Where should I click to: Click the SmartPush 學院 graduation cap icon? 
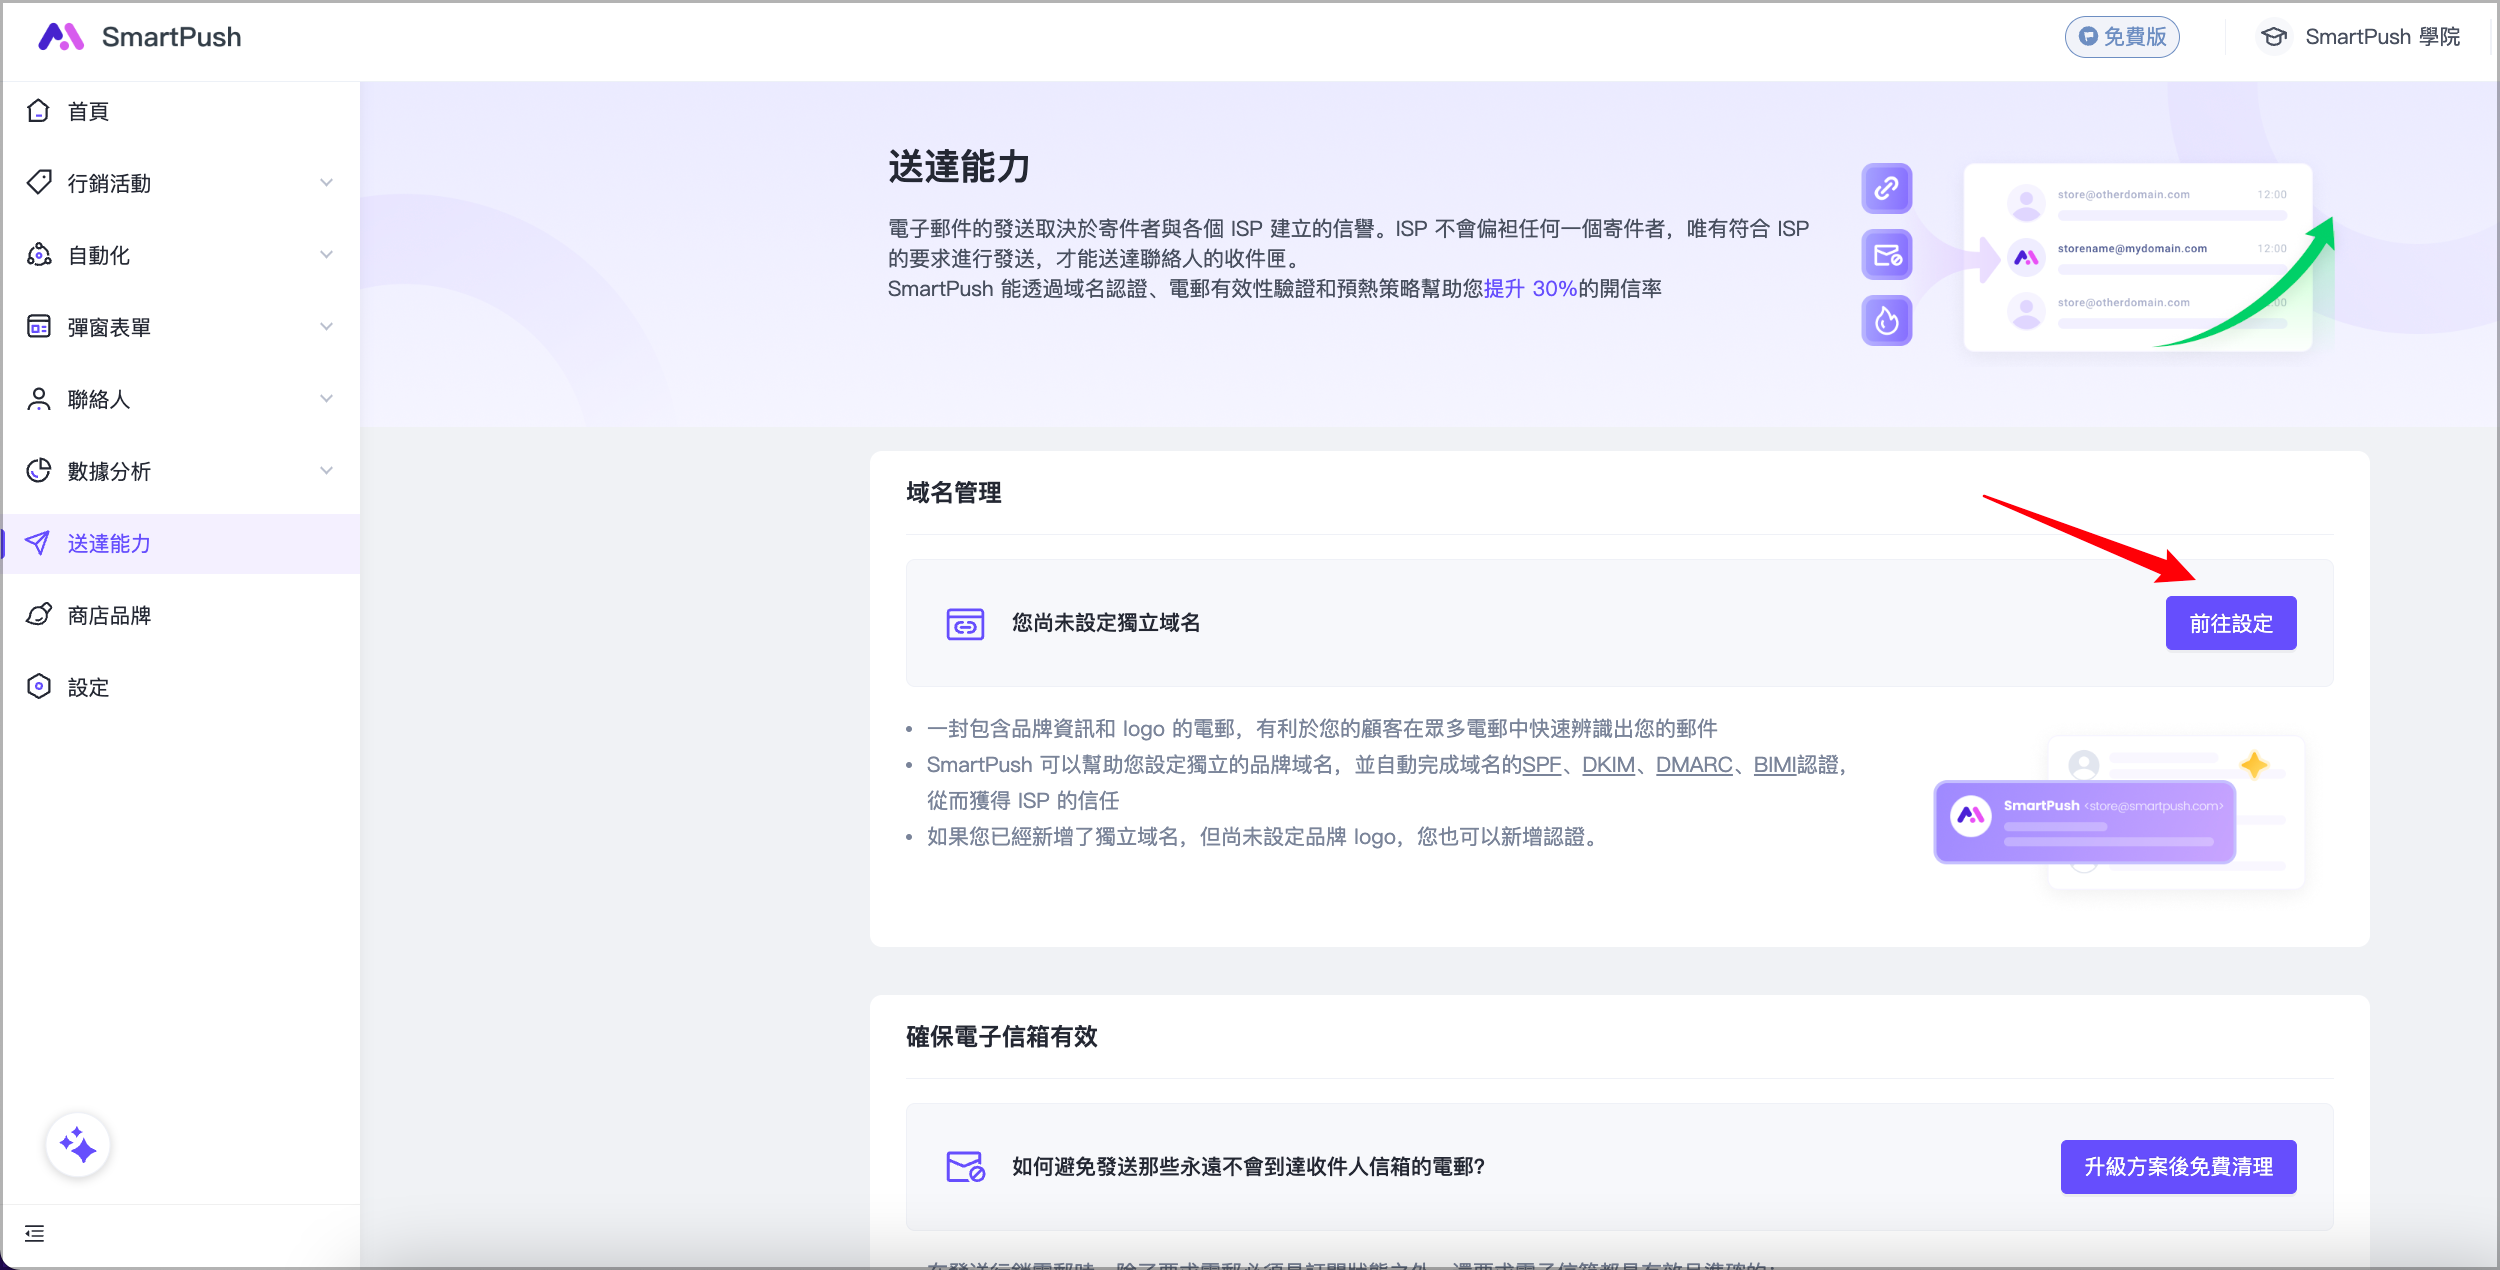[x=2274, y=37]
